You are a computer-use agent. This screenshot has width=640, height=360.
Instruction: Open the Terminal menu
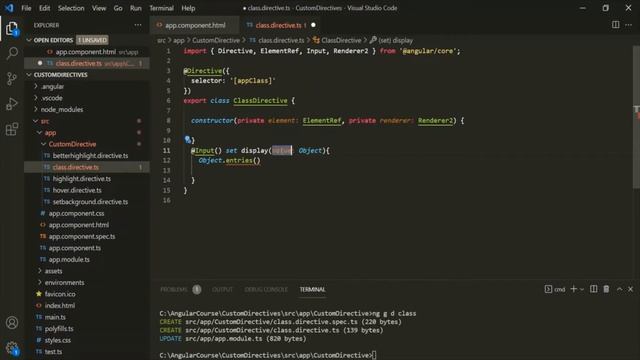pos(161,8)
